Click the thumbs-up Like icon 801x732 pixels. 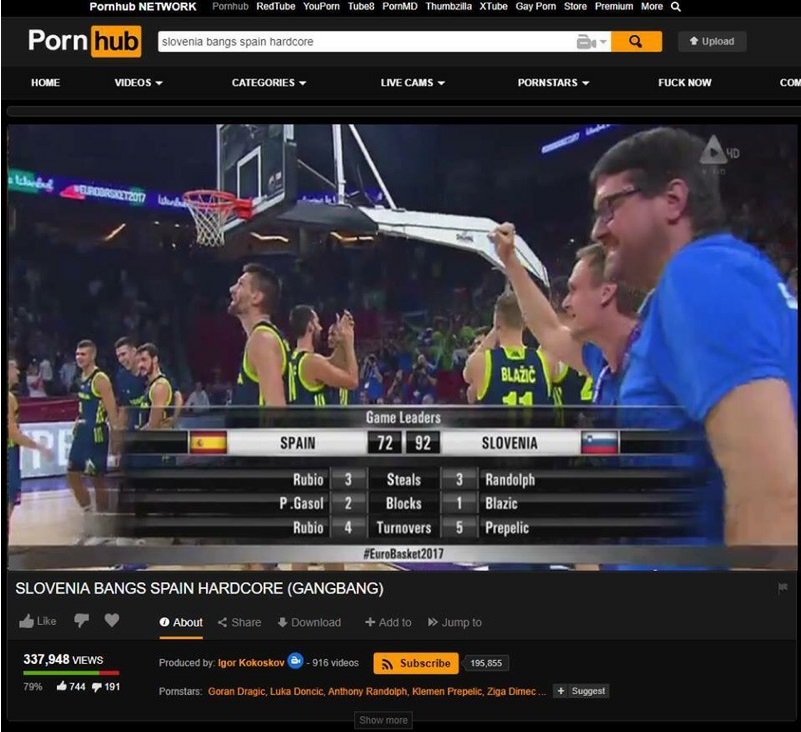27,621
